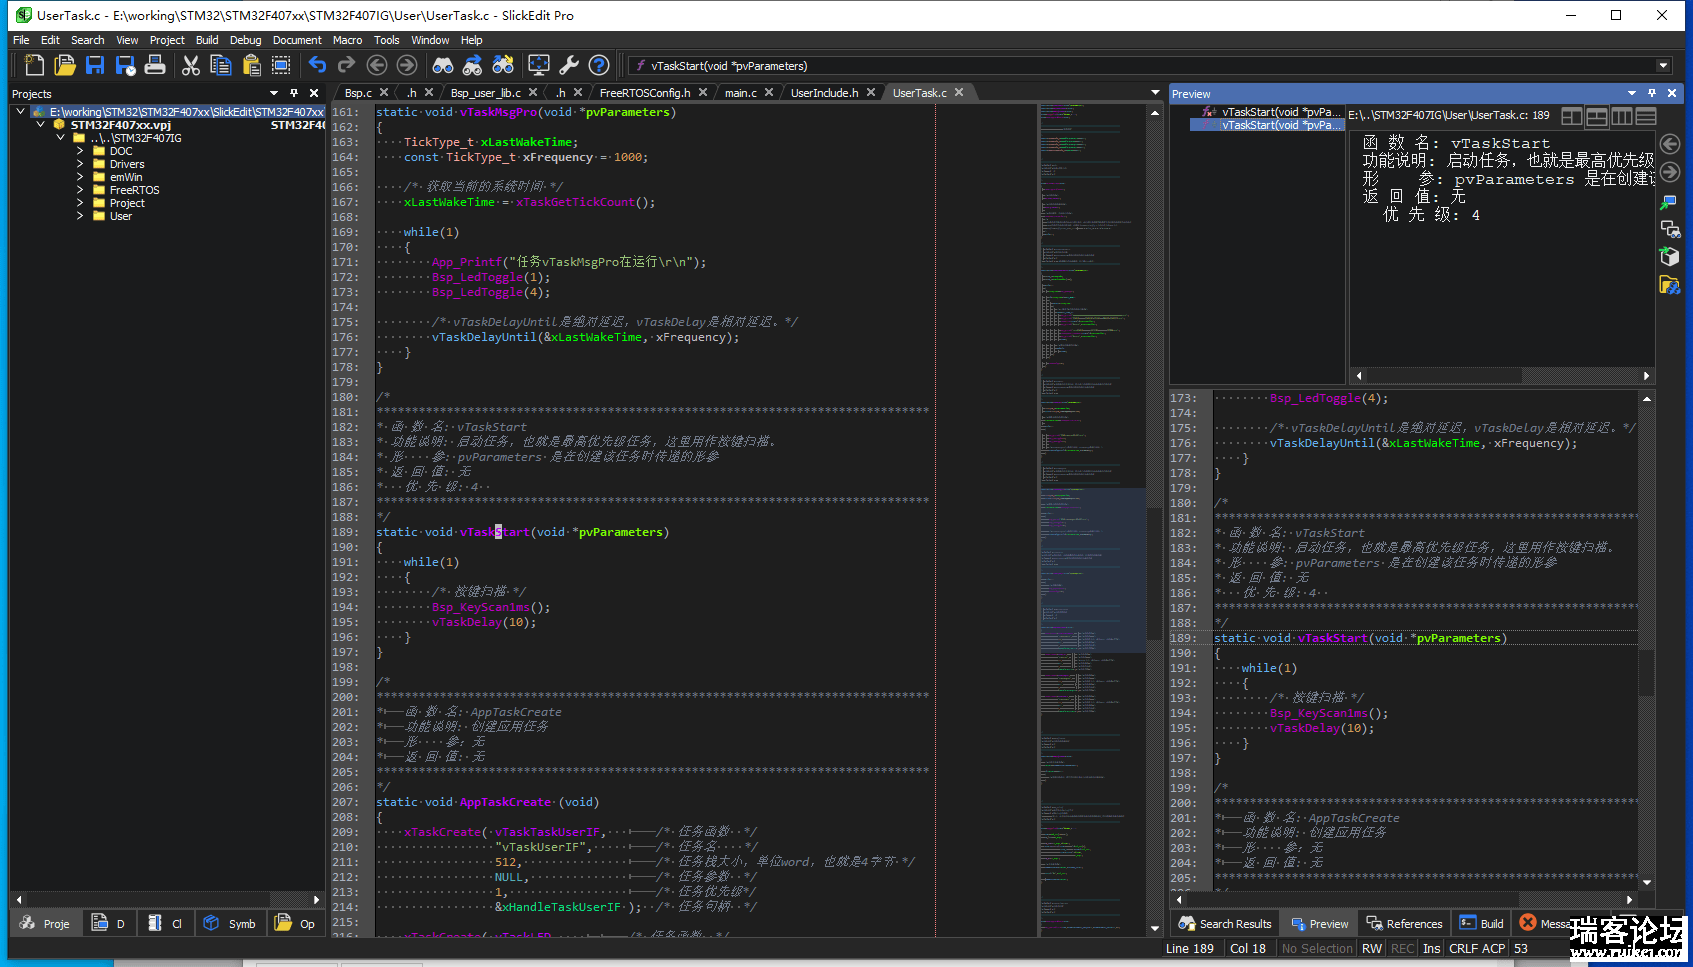Expand the Drivers folder
1693x967 pixels.
(80, 164)
